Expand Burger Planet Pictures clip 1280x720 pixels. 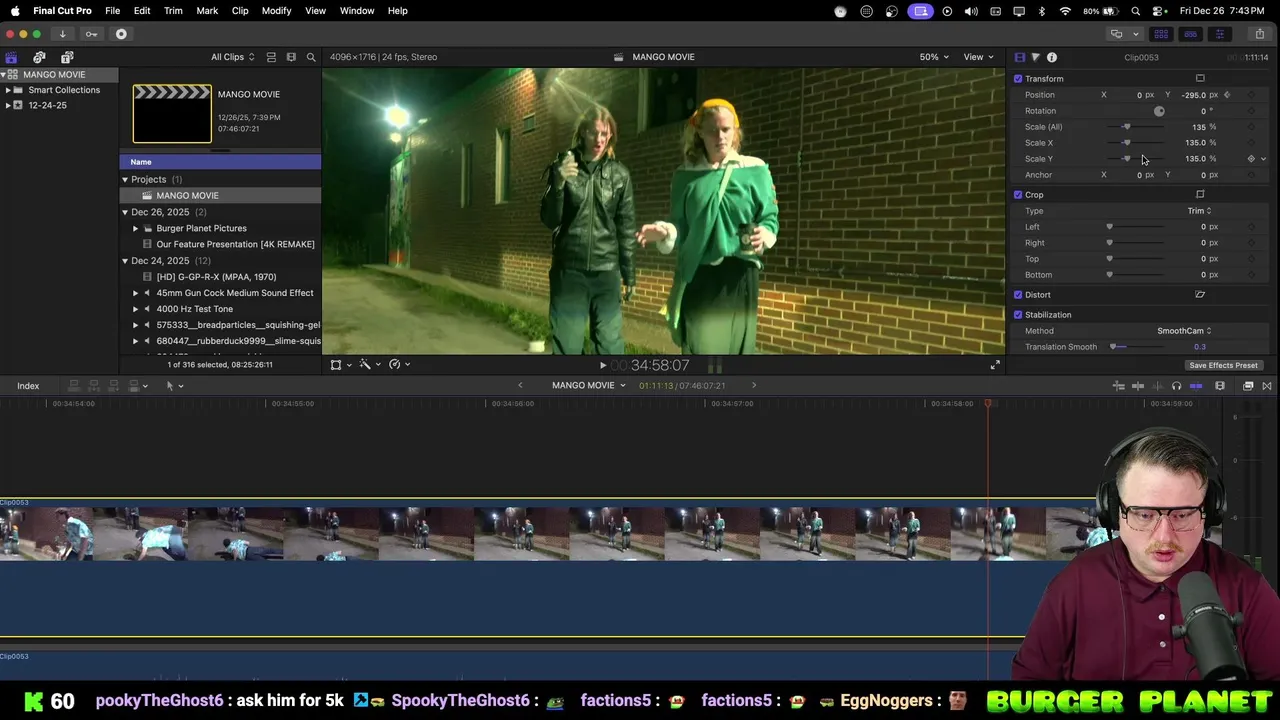pos(136,228)
